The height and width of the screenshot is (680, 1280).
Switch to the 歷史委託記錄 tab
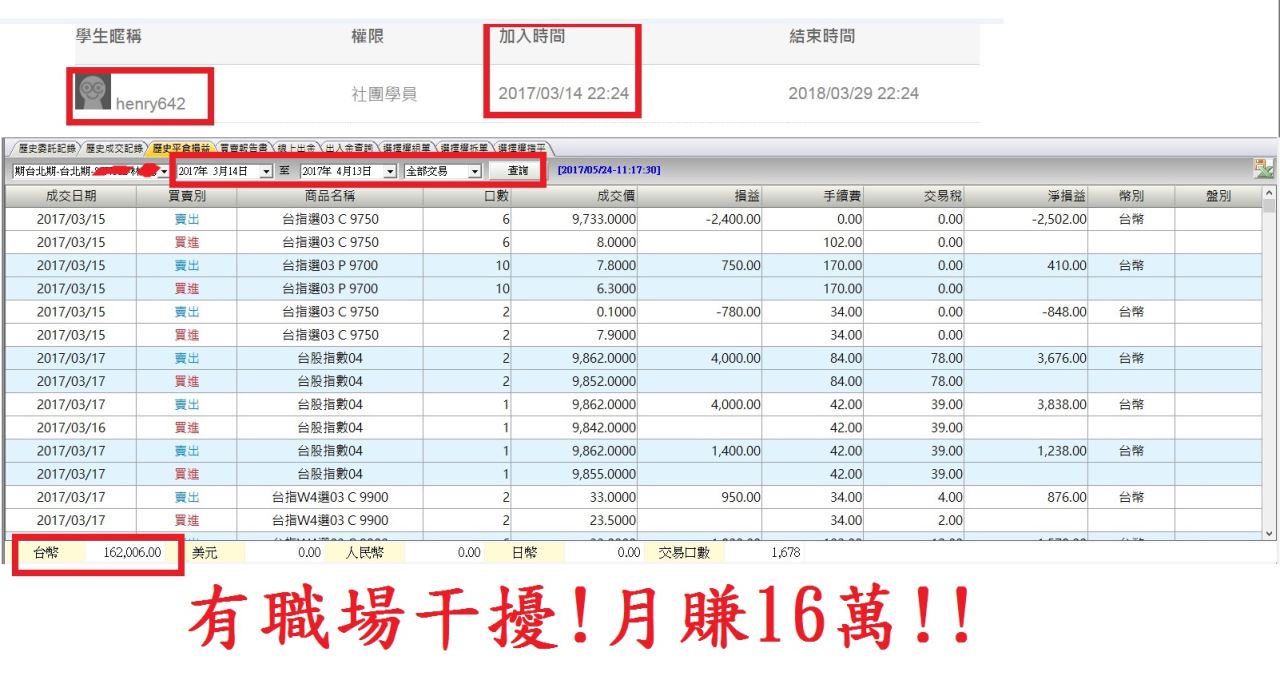click(x=42, y=148)
